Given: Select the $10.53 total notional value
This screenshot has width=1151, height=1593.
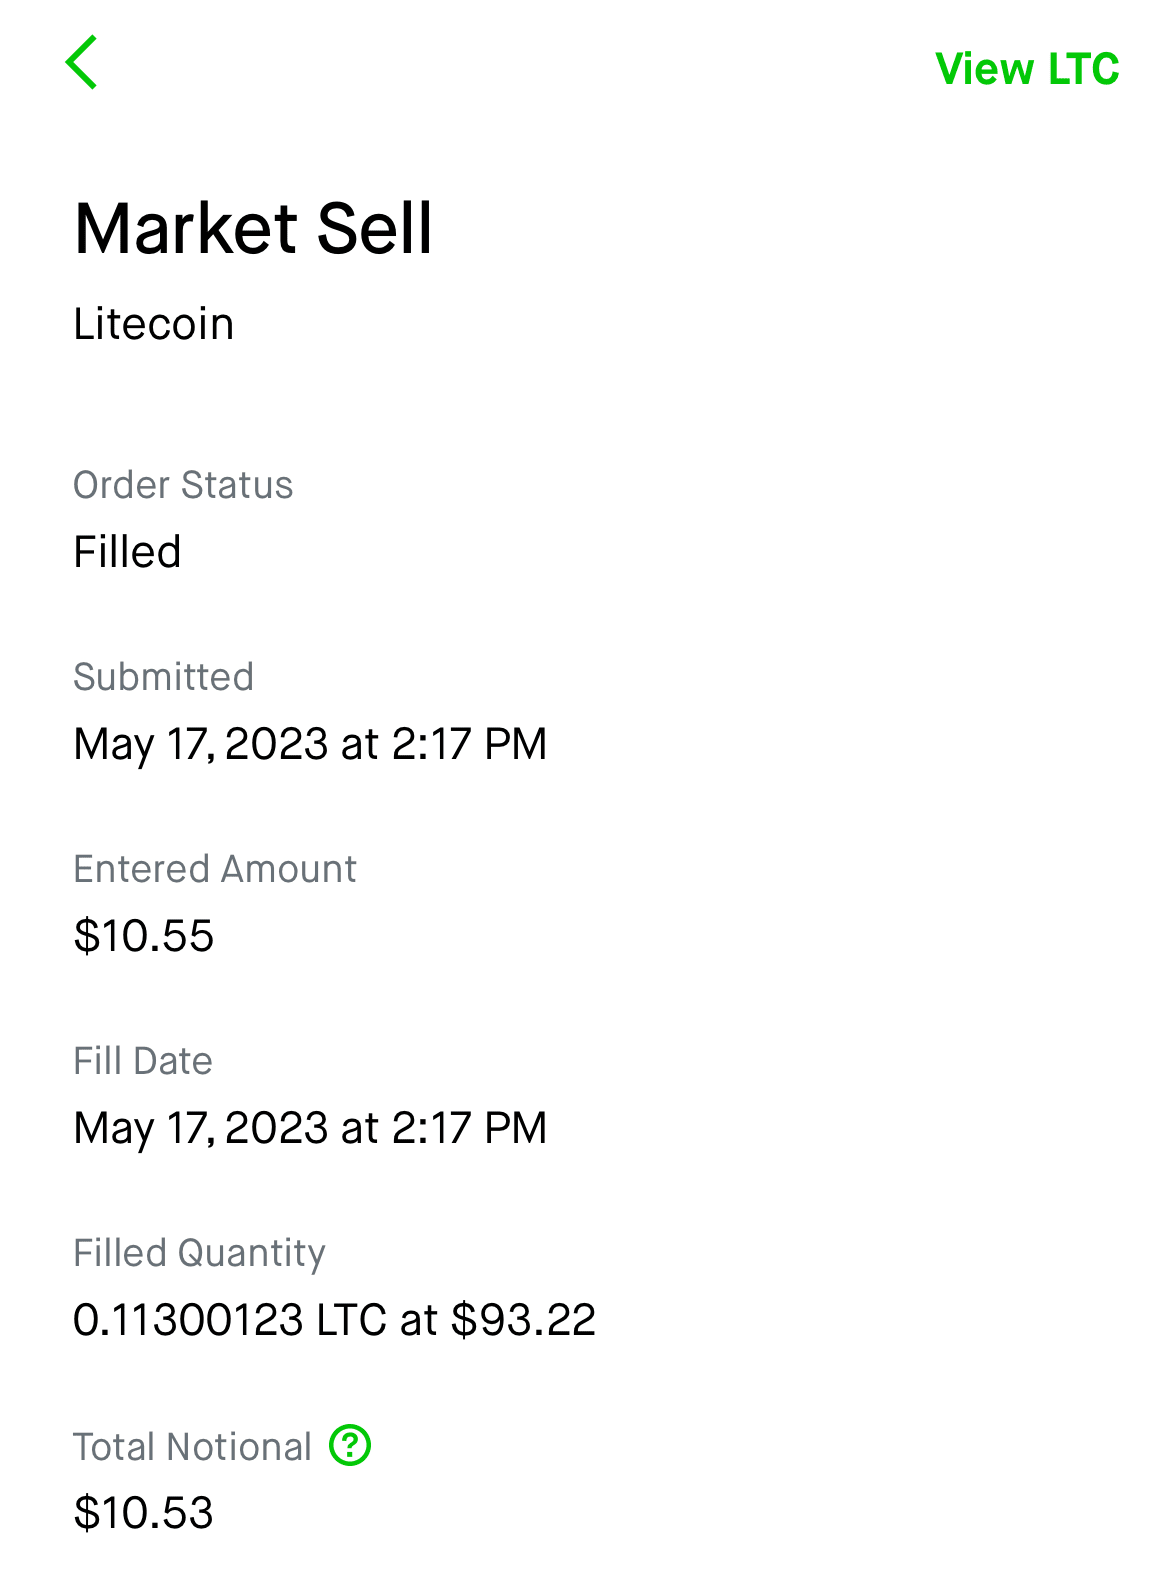Looking at the screenshot, I should point(144,1512).
